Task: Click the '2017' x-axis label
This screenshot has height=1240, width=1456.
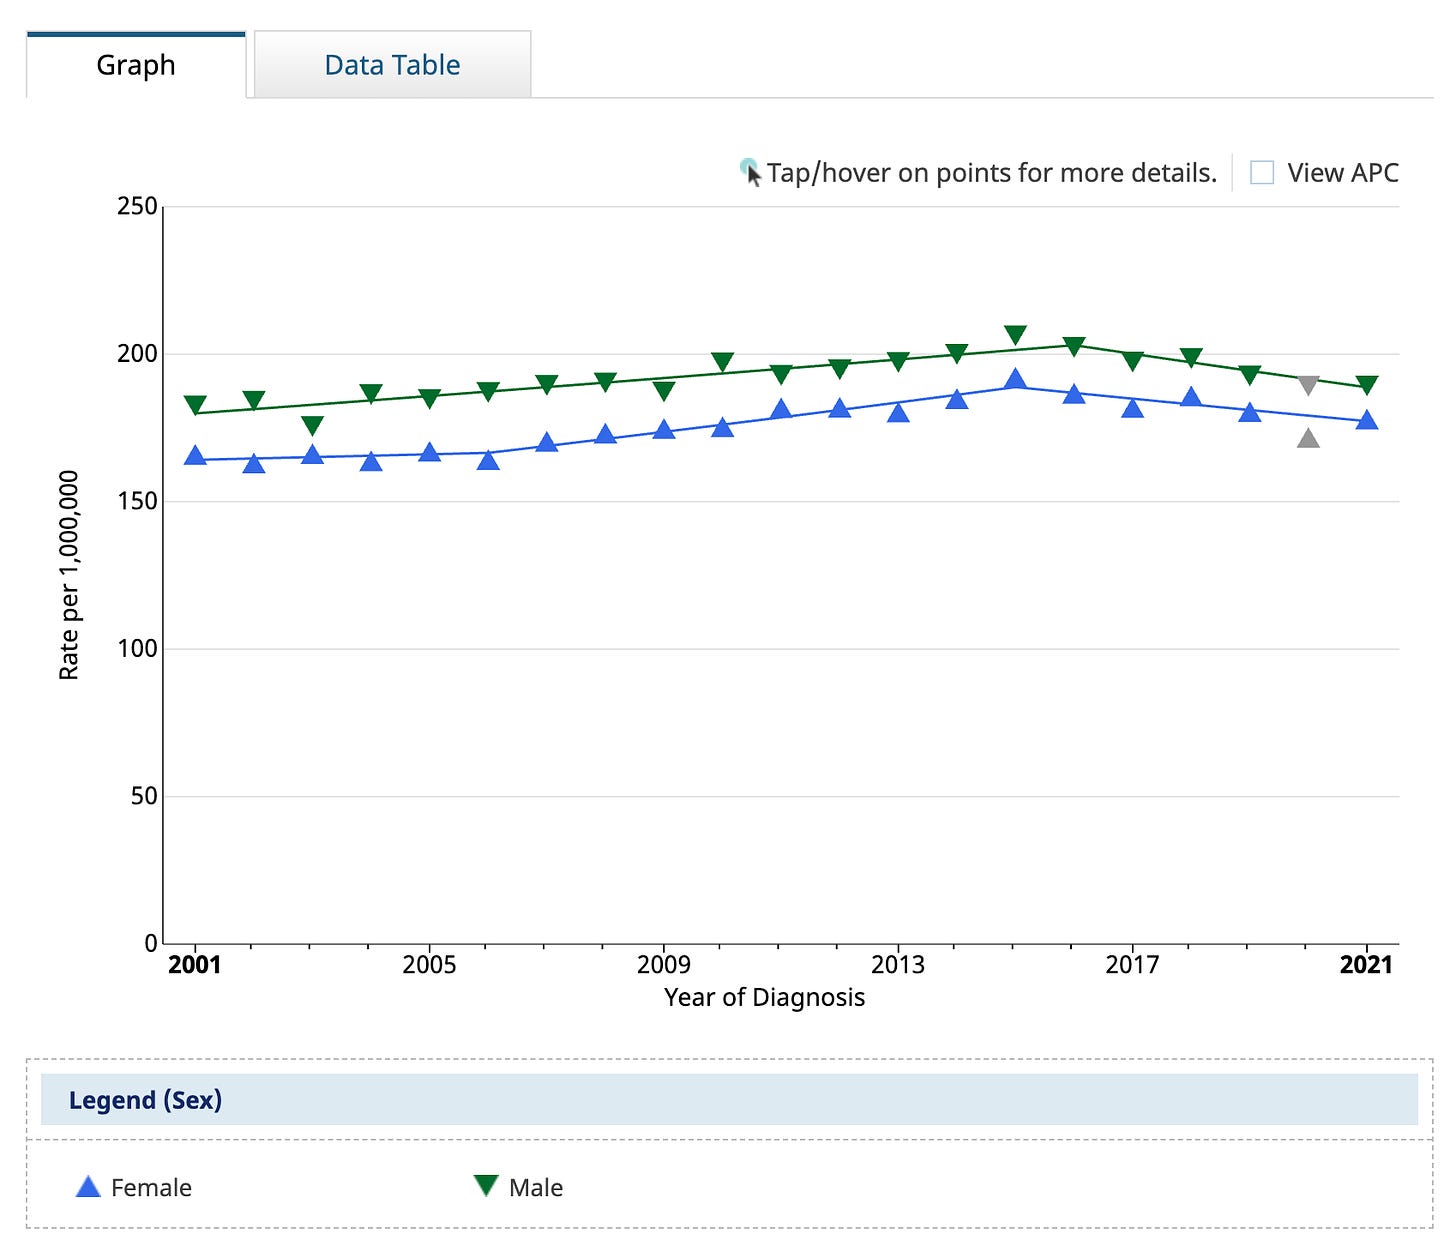Action: click(x=1132, y=965)
